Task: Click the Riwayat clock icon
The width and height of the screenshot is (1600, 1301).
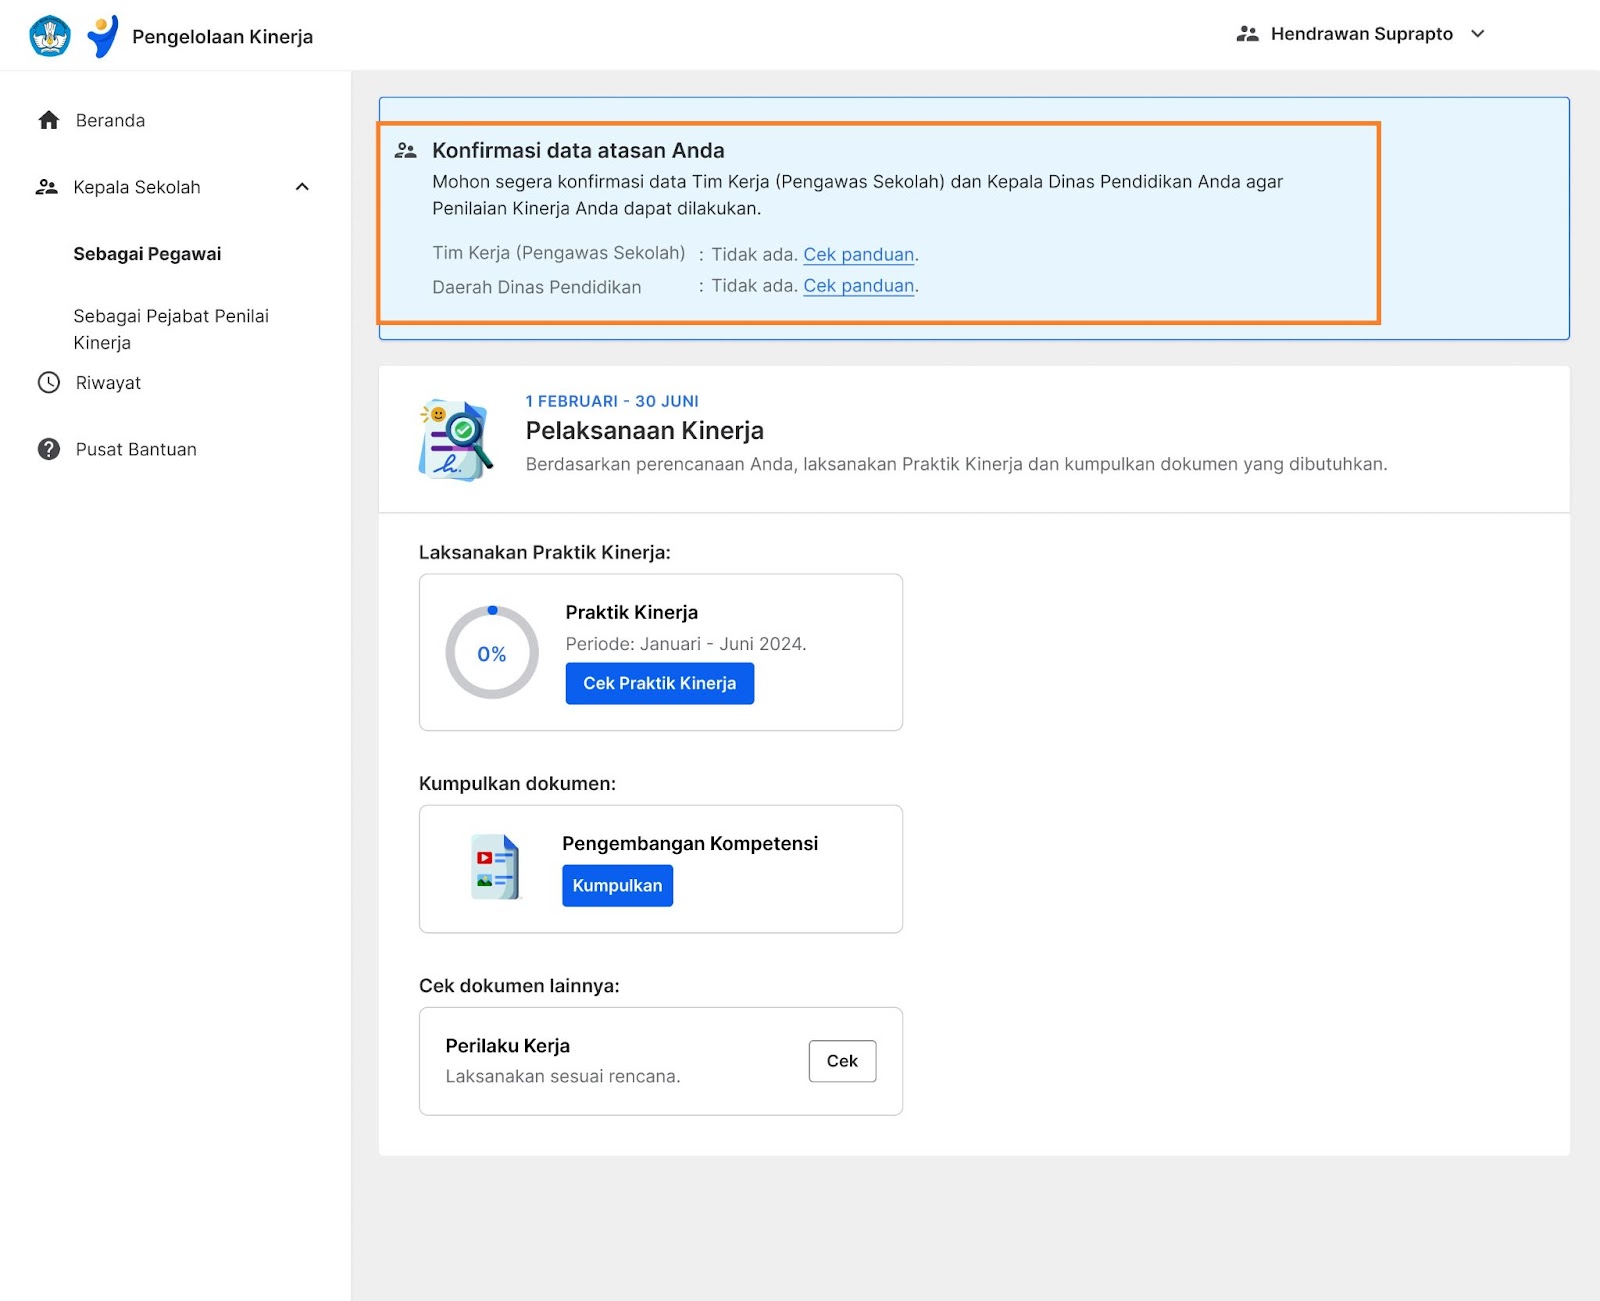Action: tap(49, 383)
